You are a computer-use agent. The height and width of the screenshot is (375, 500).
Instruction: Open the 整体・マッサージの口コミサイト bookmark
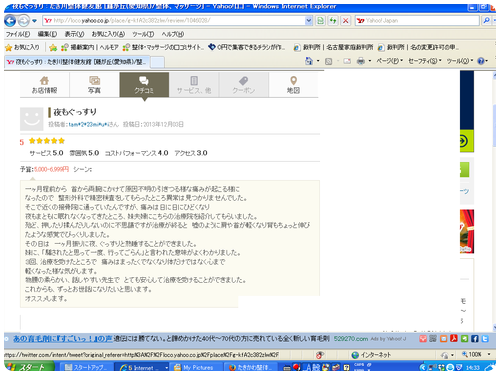pos(163,47)
